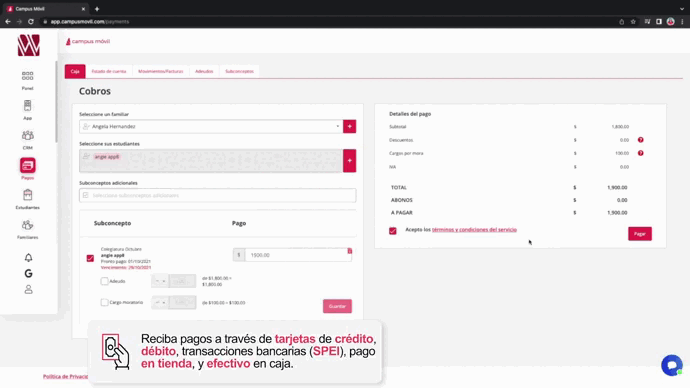Viewport: 690px width, 388px height.
Task: Reload the browser page
Action: [x=31, y=22]
